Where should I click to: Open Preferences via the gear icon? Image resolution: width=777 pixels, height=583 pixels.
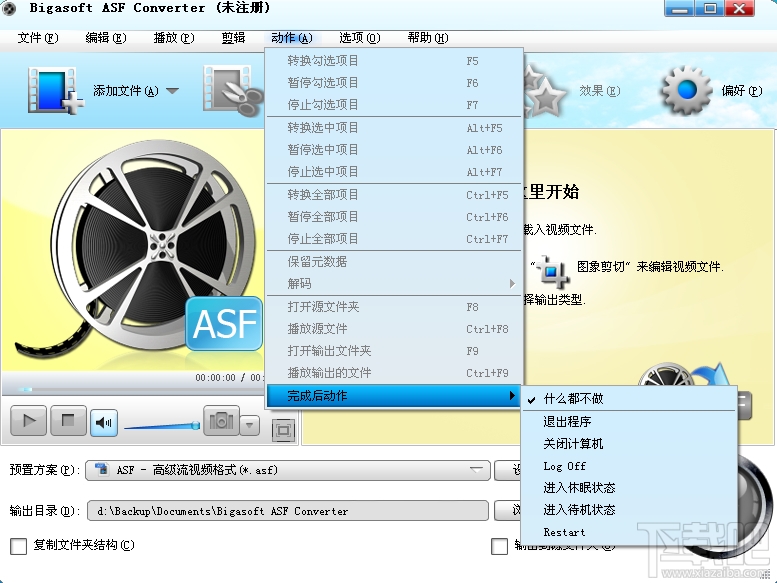click(686, 91)
